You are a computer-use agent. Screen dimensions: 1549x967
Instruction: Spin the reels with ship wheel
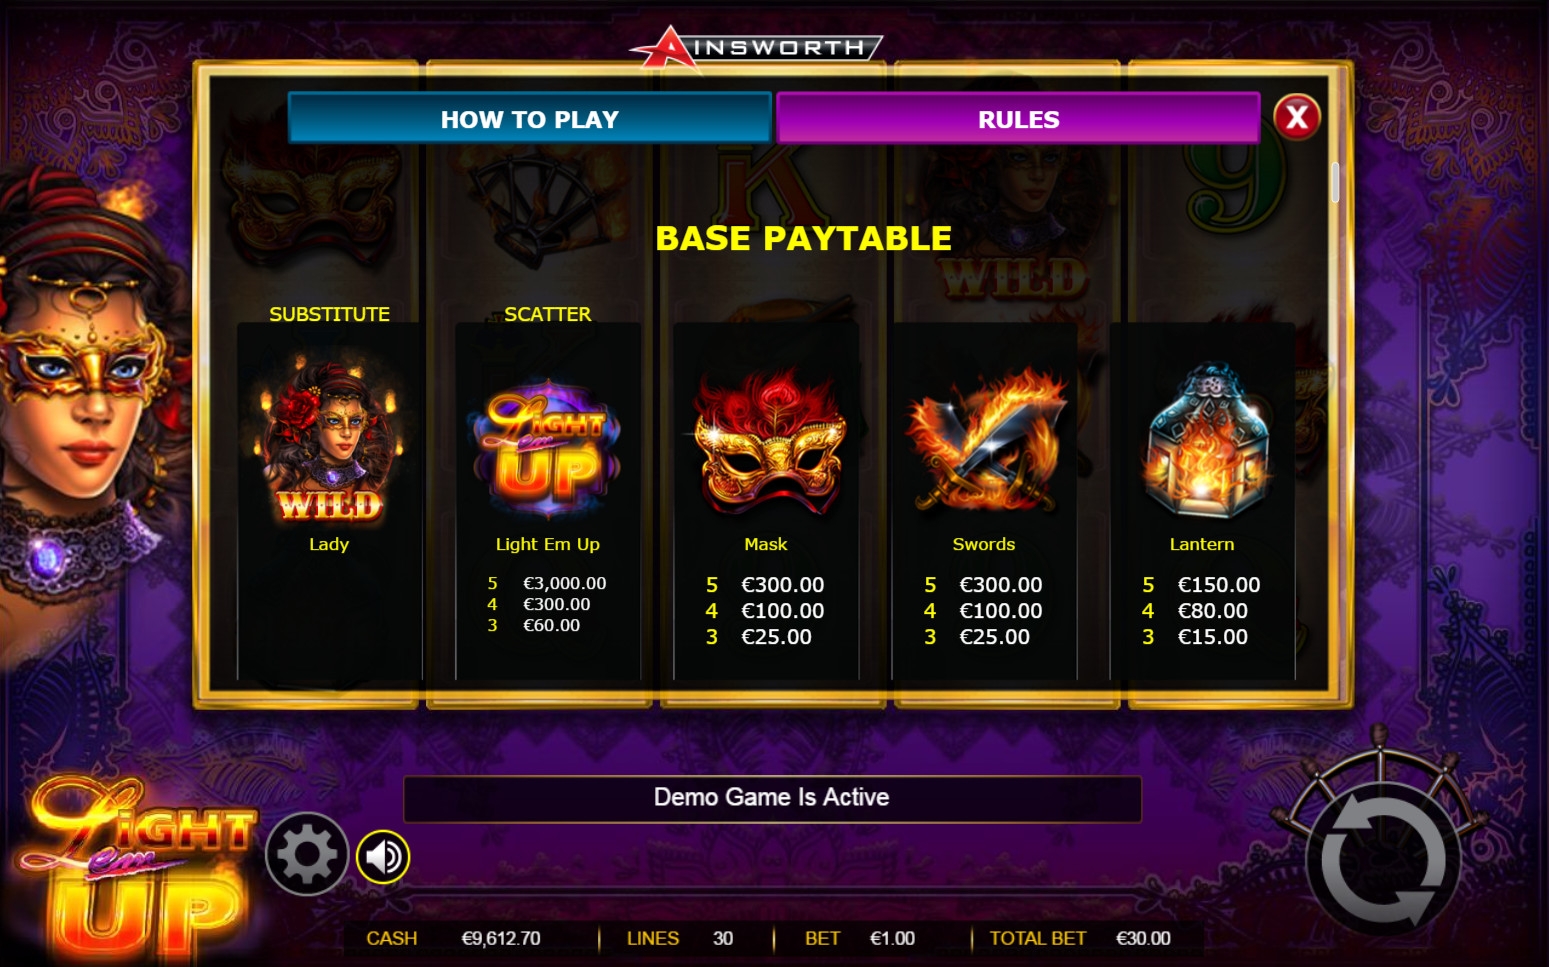1383,860
